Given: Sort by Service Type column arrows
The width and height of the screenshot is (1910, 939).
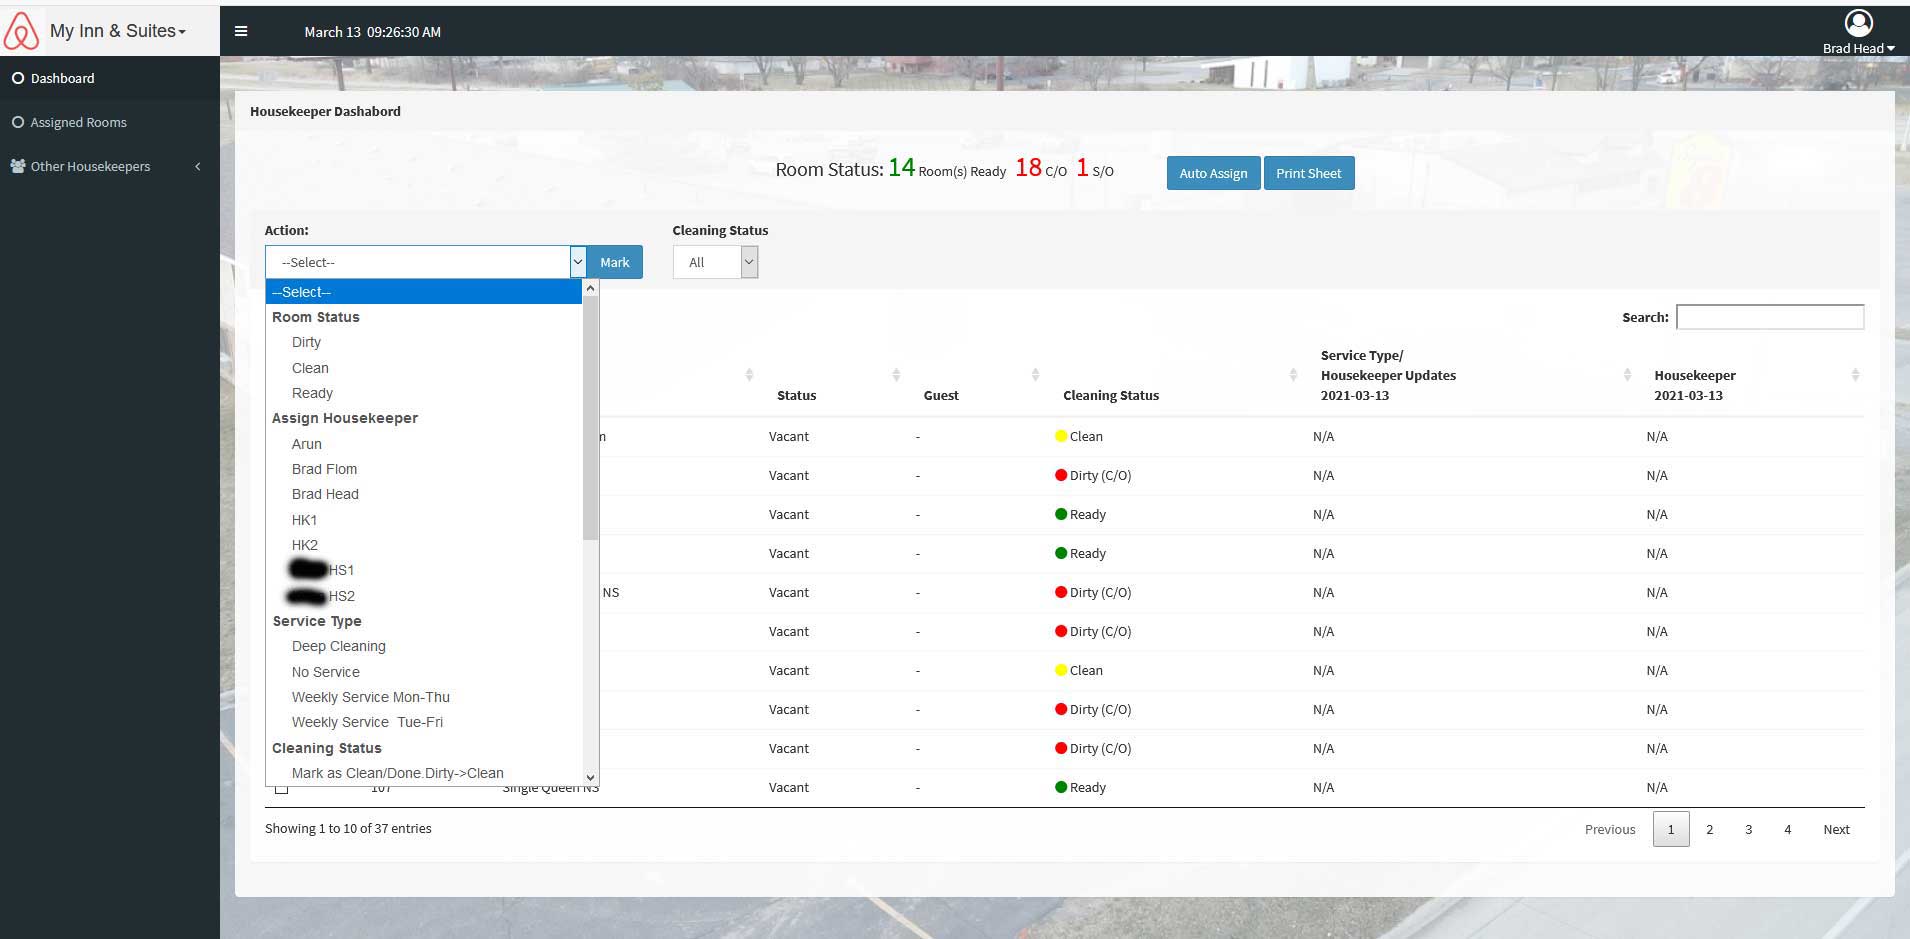Looking at the screenshot, I should (x=1627, y=375).
